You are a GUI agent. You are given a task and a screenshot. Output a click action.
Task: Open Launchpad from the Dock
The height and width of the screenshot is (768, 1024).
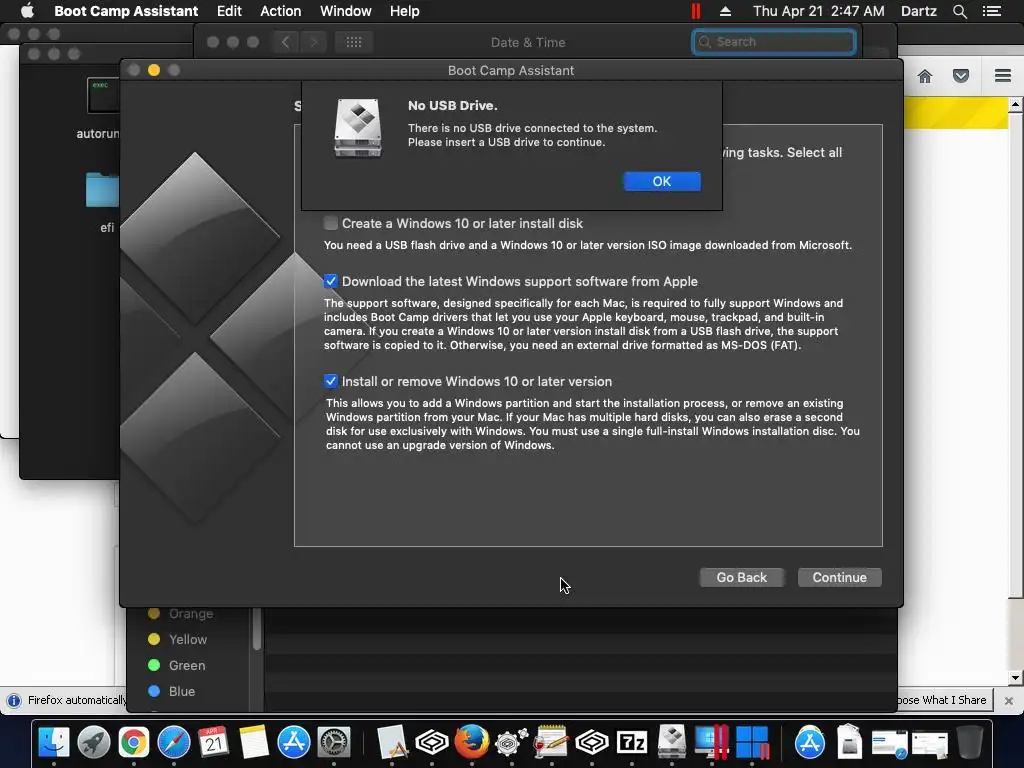coord(93,742)
